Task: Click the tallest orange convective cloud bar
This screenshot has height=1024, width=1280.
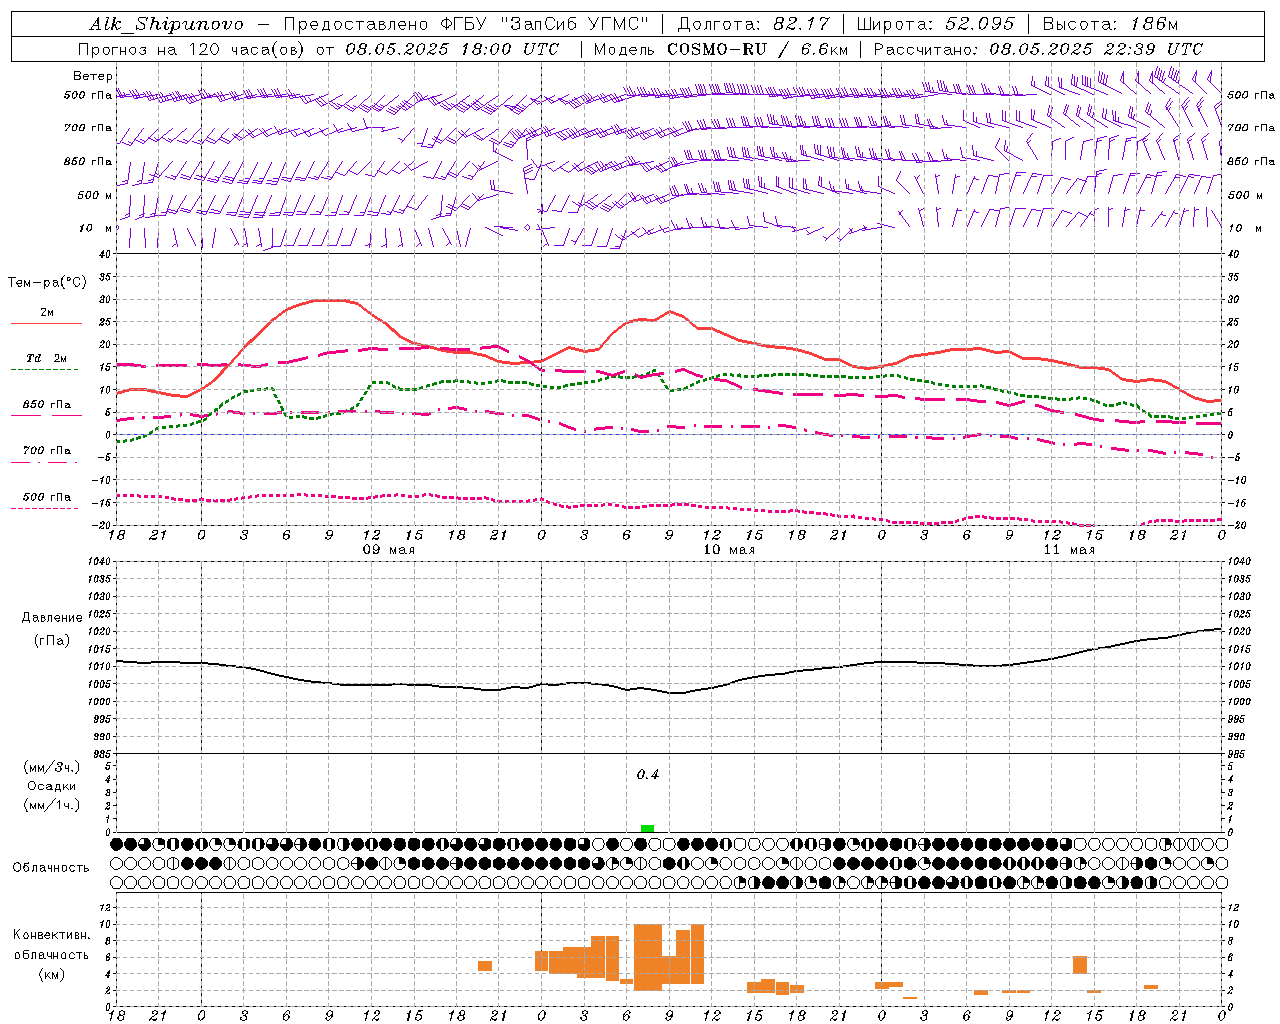Action: [648, 957]
